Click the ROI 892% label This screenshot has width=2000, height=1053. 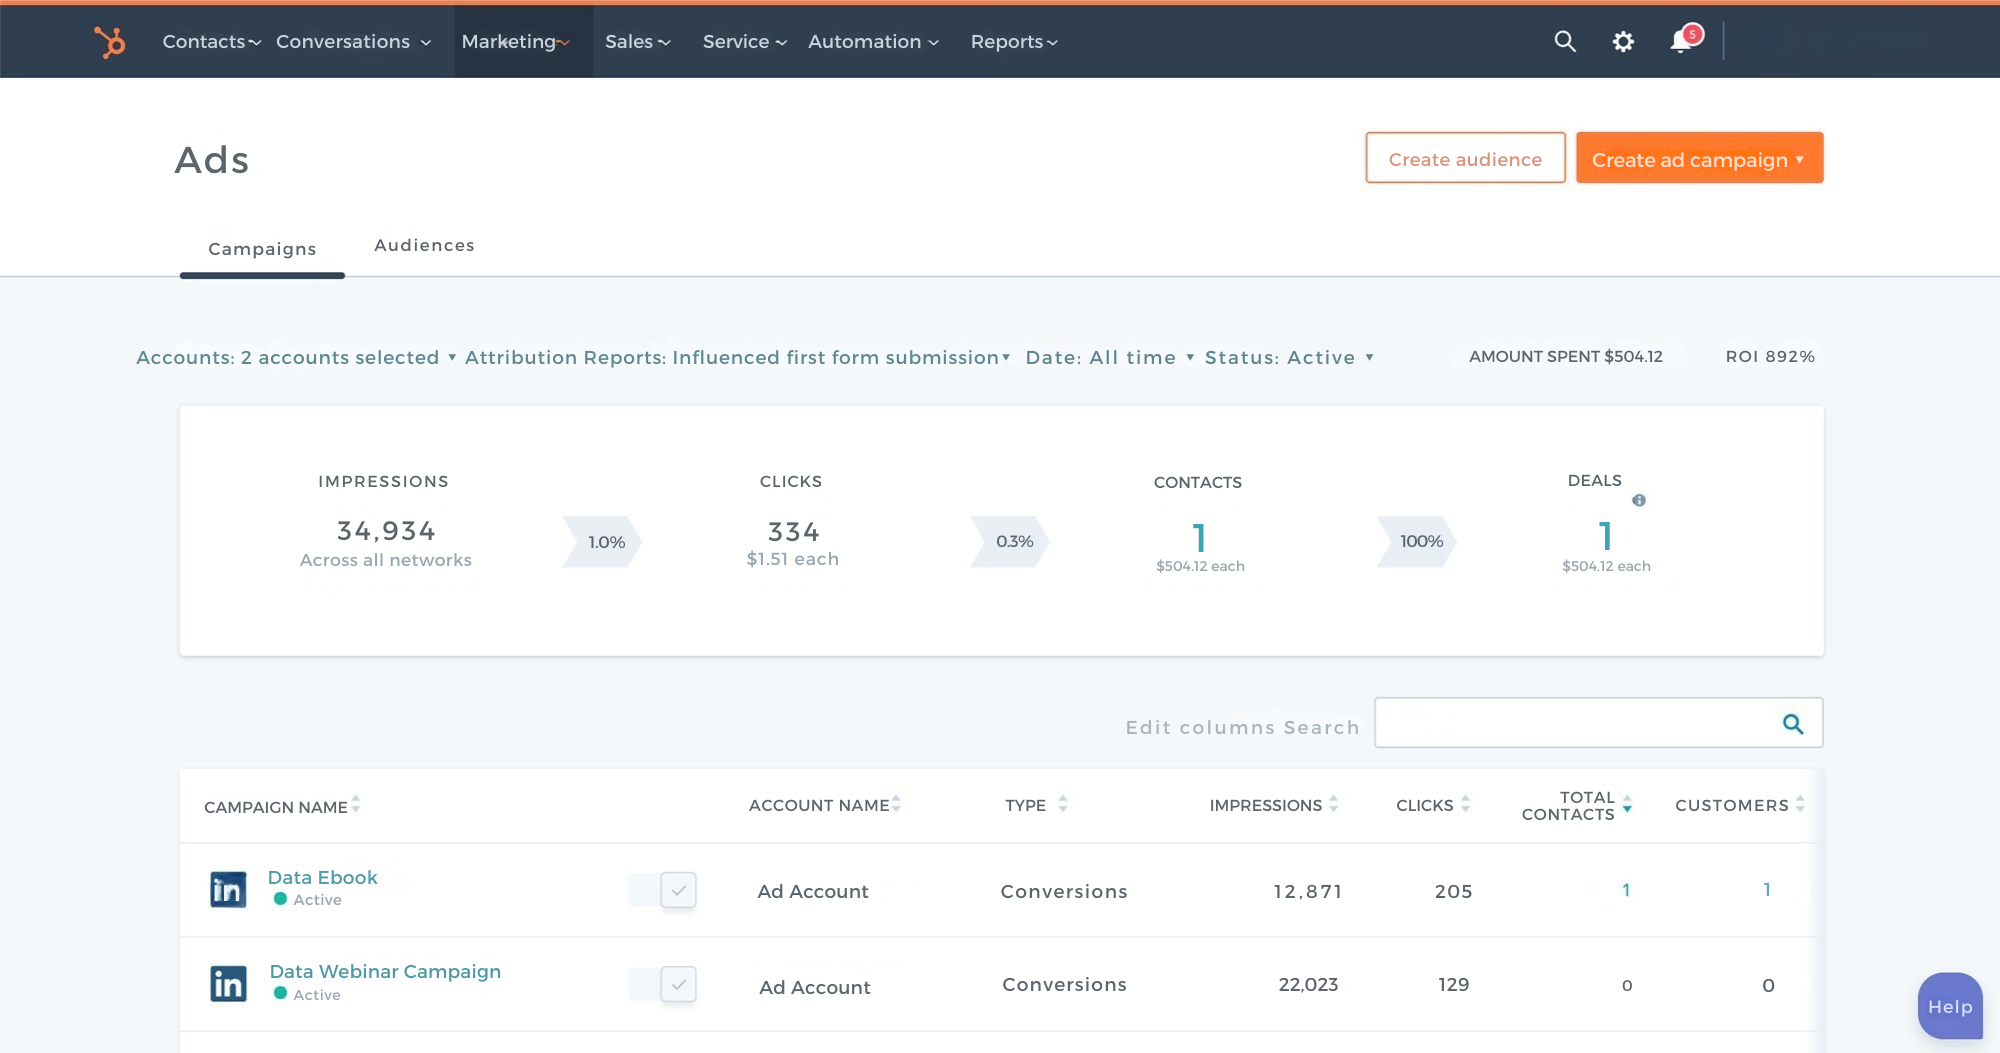[x=1770, y=357]
